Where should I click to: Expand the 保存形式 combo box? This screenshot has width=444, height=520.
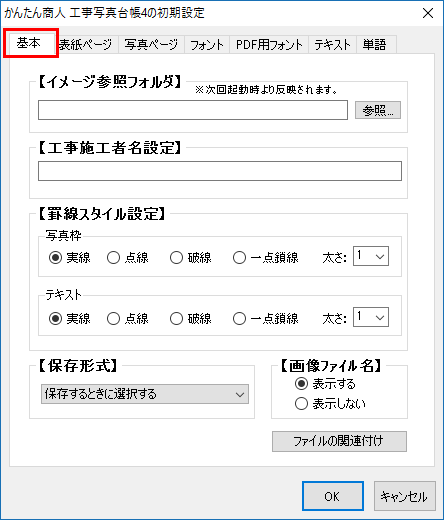pos(145,394)
